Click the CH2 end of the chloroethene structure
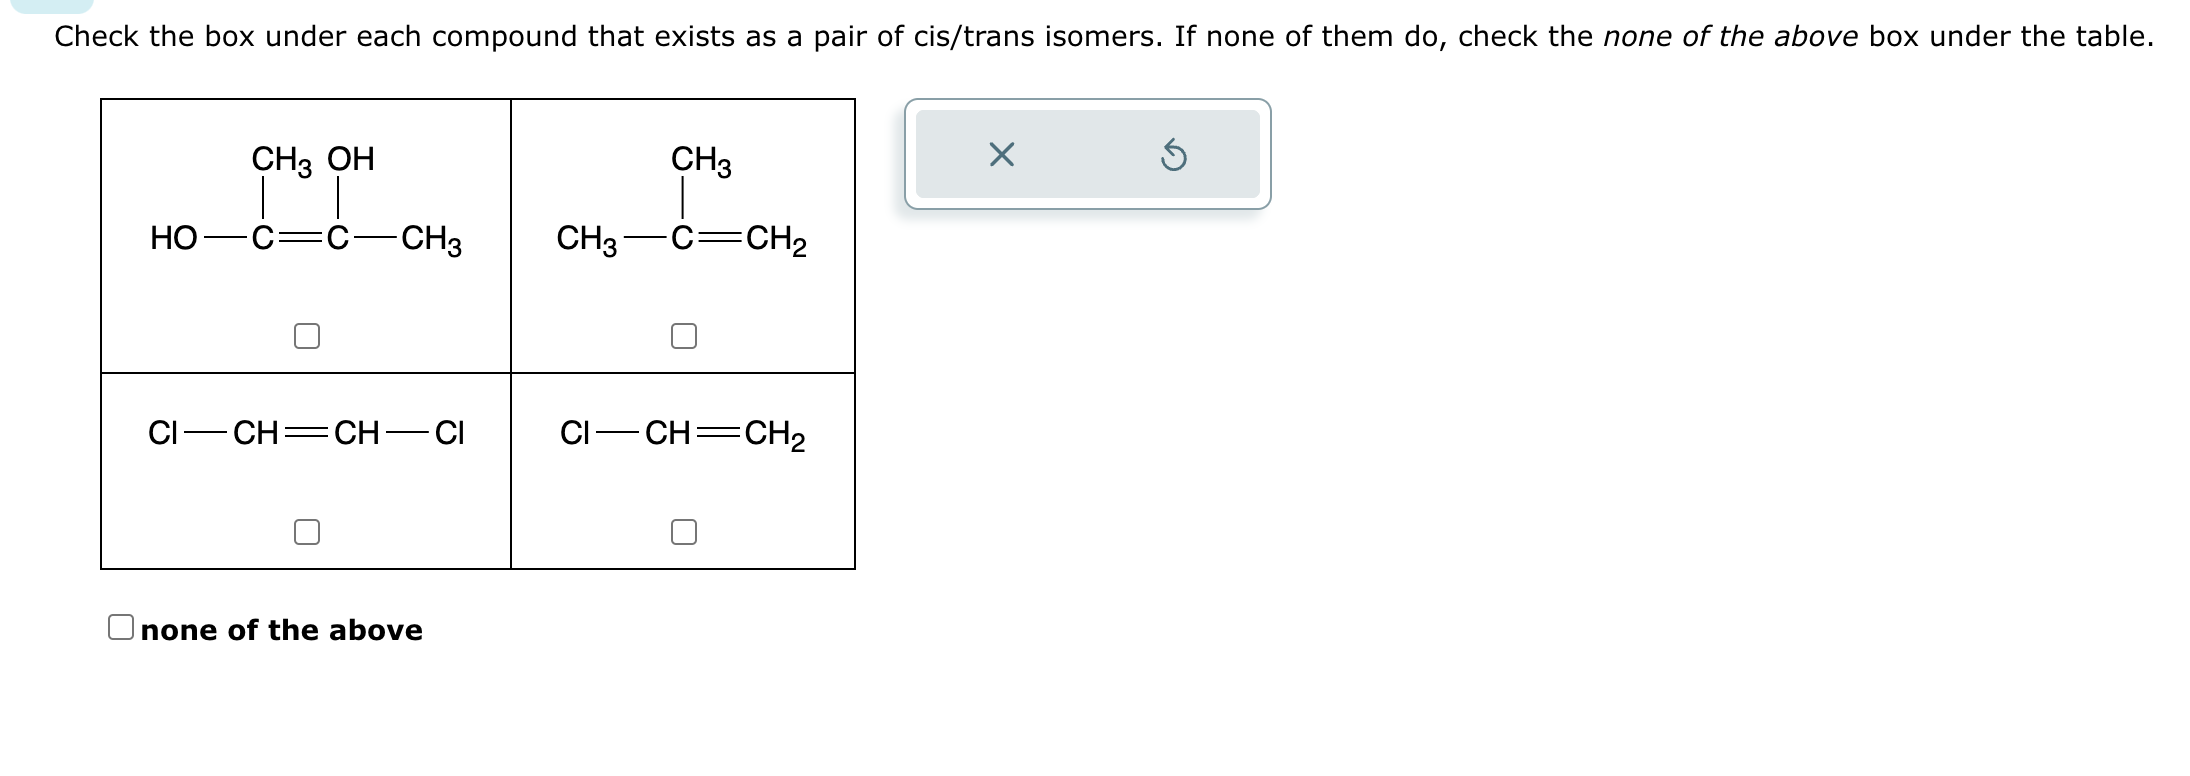This screenshot has width=2190, height=776. coord(775,435)
